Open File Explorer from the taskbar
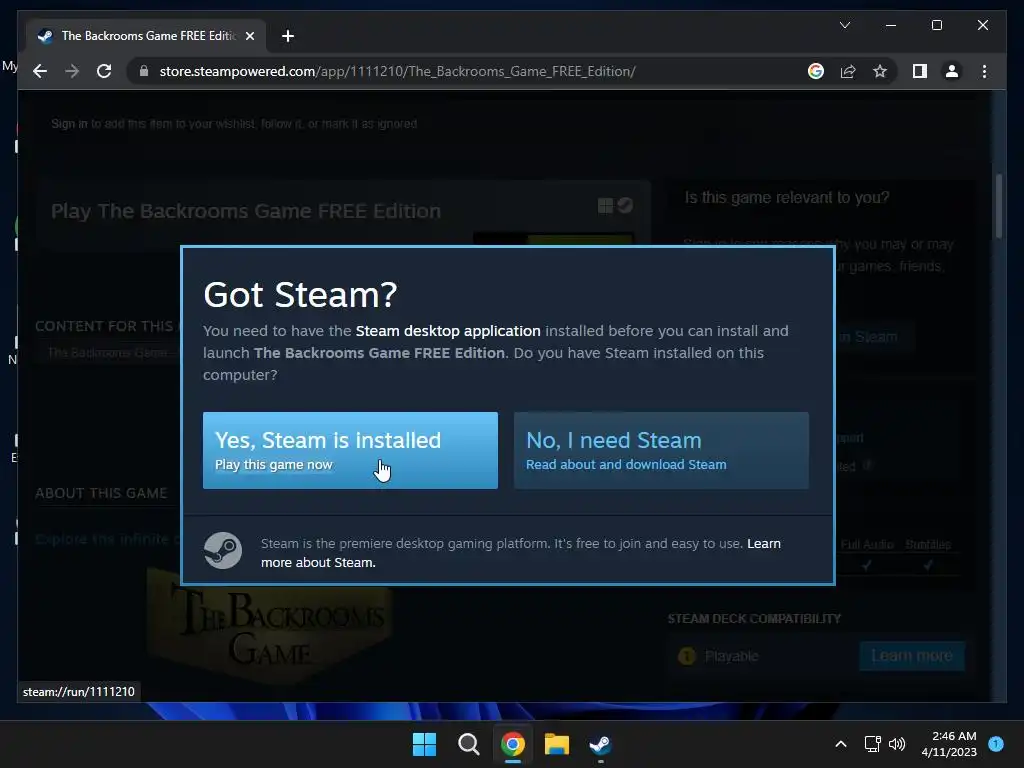Image resolution: width=1024 pixels, height=768 pixels. pos(556,744)
